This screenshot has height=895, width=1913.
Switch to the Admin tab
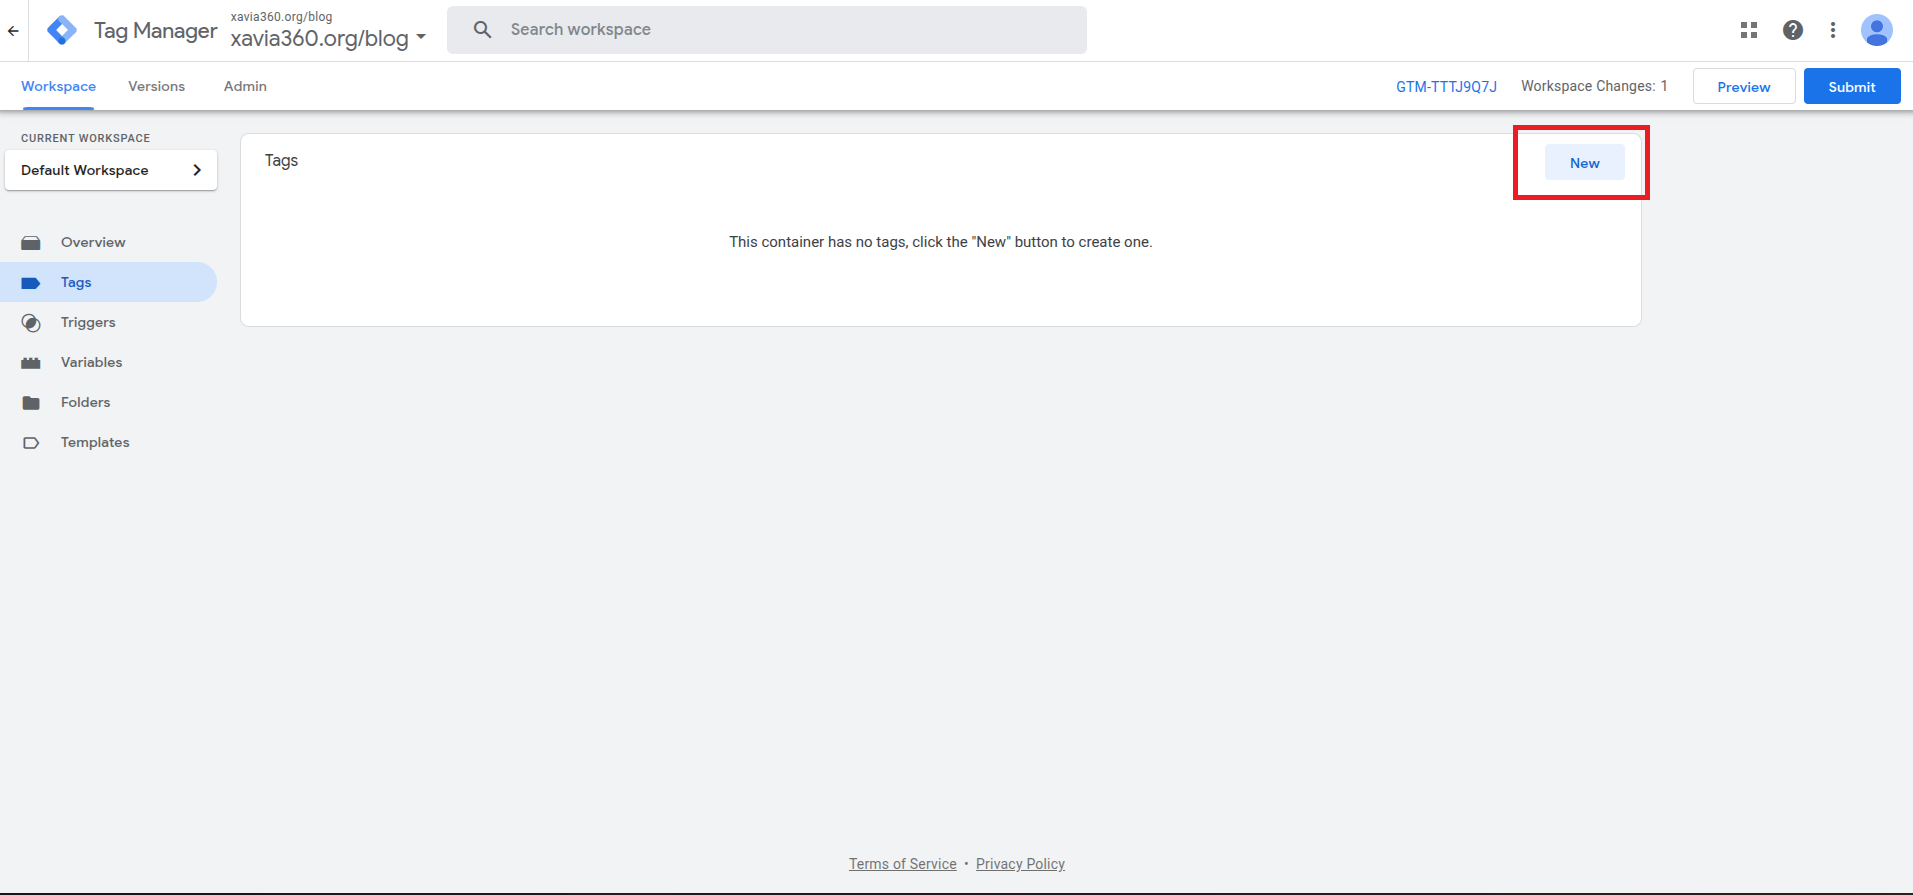coord(245,87)
